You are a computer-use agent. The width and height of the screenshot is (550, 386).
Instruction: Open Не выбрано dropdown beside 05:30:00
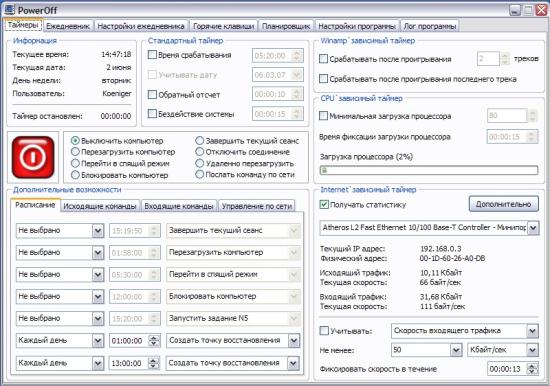[x=98, y=274]
